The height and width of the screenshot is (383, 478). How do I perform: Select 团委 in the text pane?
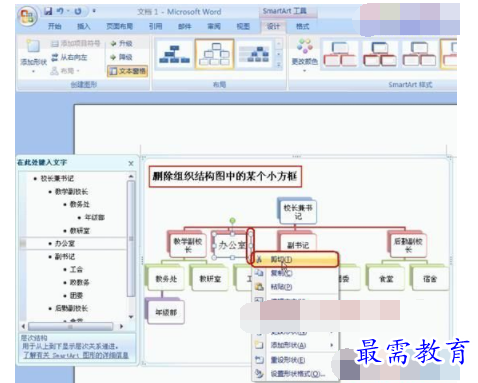pyautogui.click(x=76, y=295)
